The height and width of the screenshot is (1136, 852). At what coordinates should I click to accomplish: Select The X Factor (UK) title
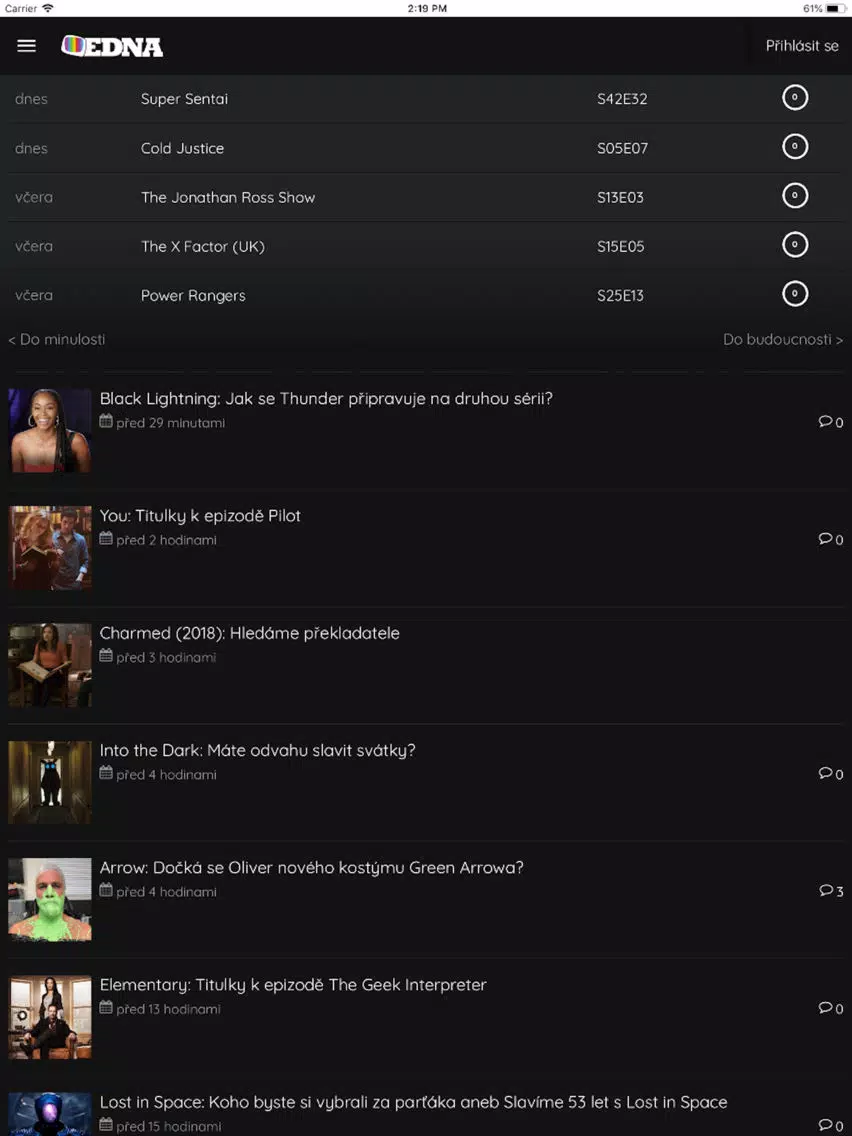pyautogui.click(x=203, y=247)
